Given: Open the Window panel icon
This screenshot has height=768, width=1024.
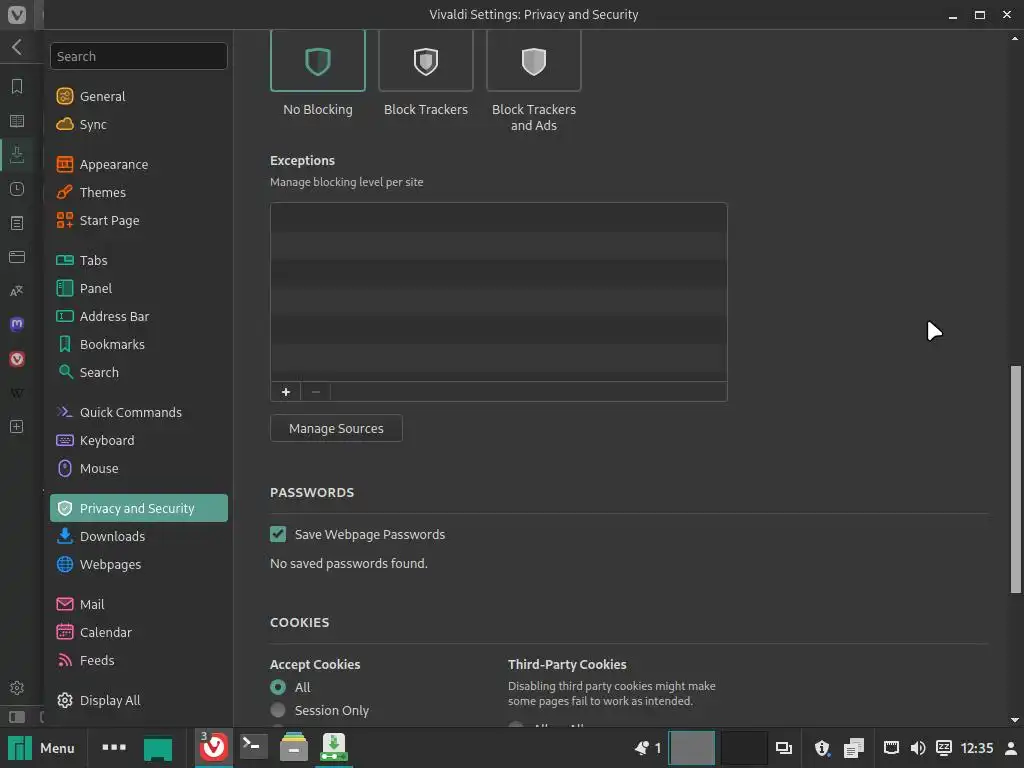Looking at the screenshot, I should point(17,257).
